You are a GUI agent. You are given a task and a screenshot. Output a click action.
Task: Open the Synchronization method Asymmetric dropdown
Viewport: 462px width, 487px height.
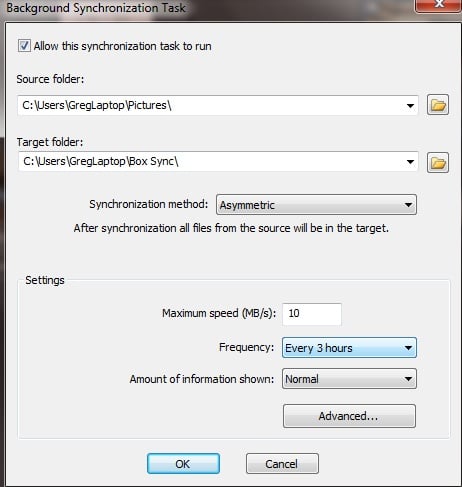coord(316,205)
